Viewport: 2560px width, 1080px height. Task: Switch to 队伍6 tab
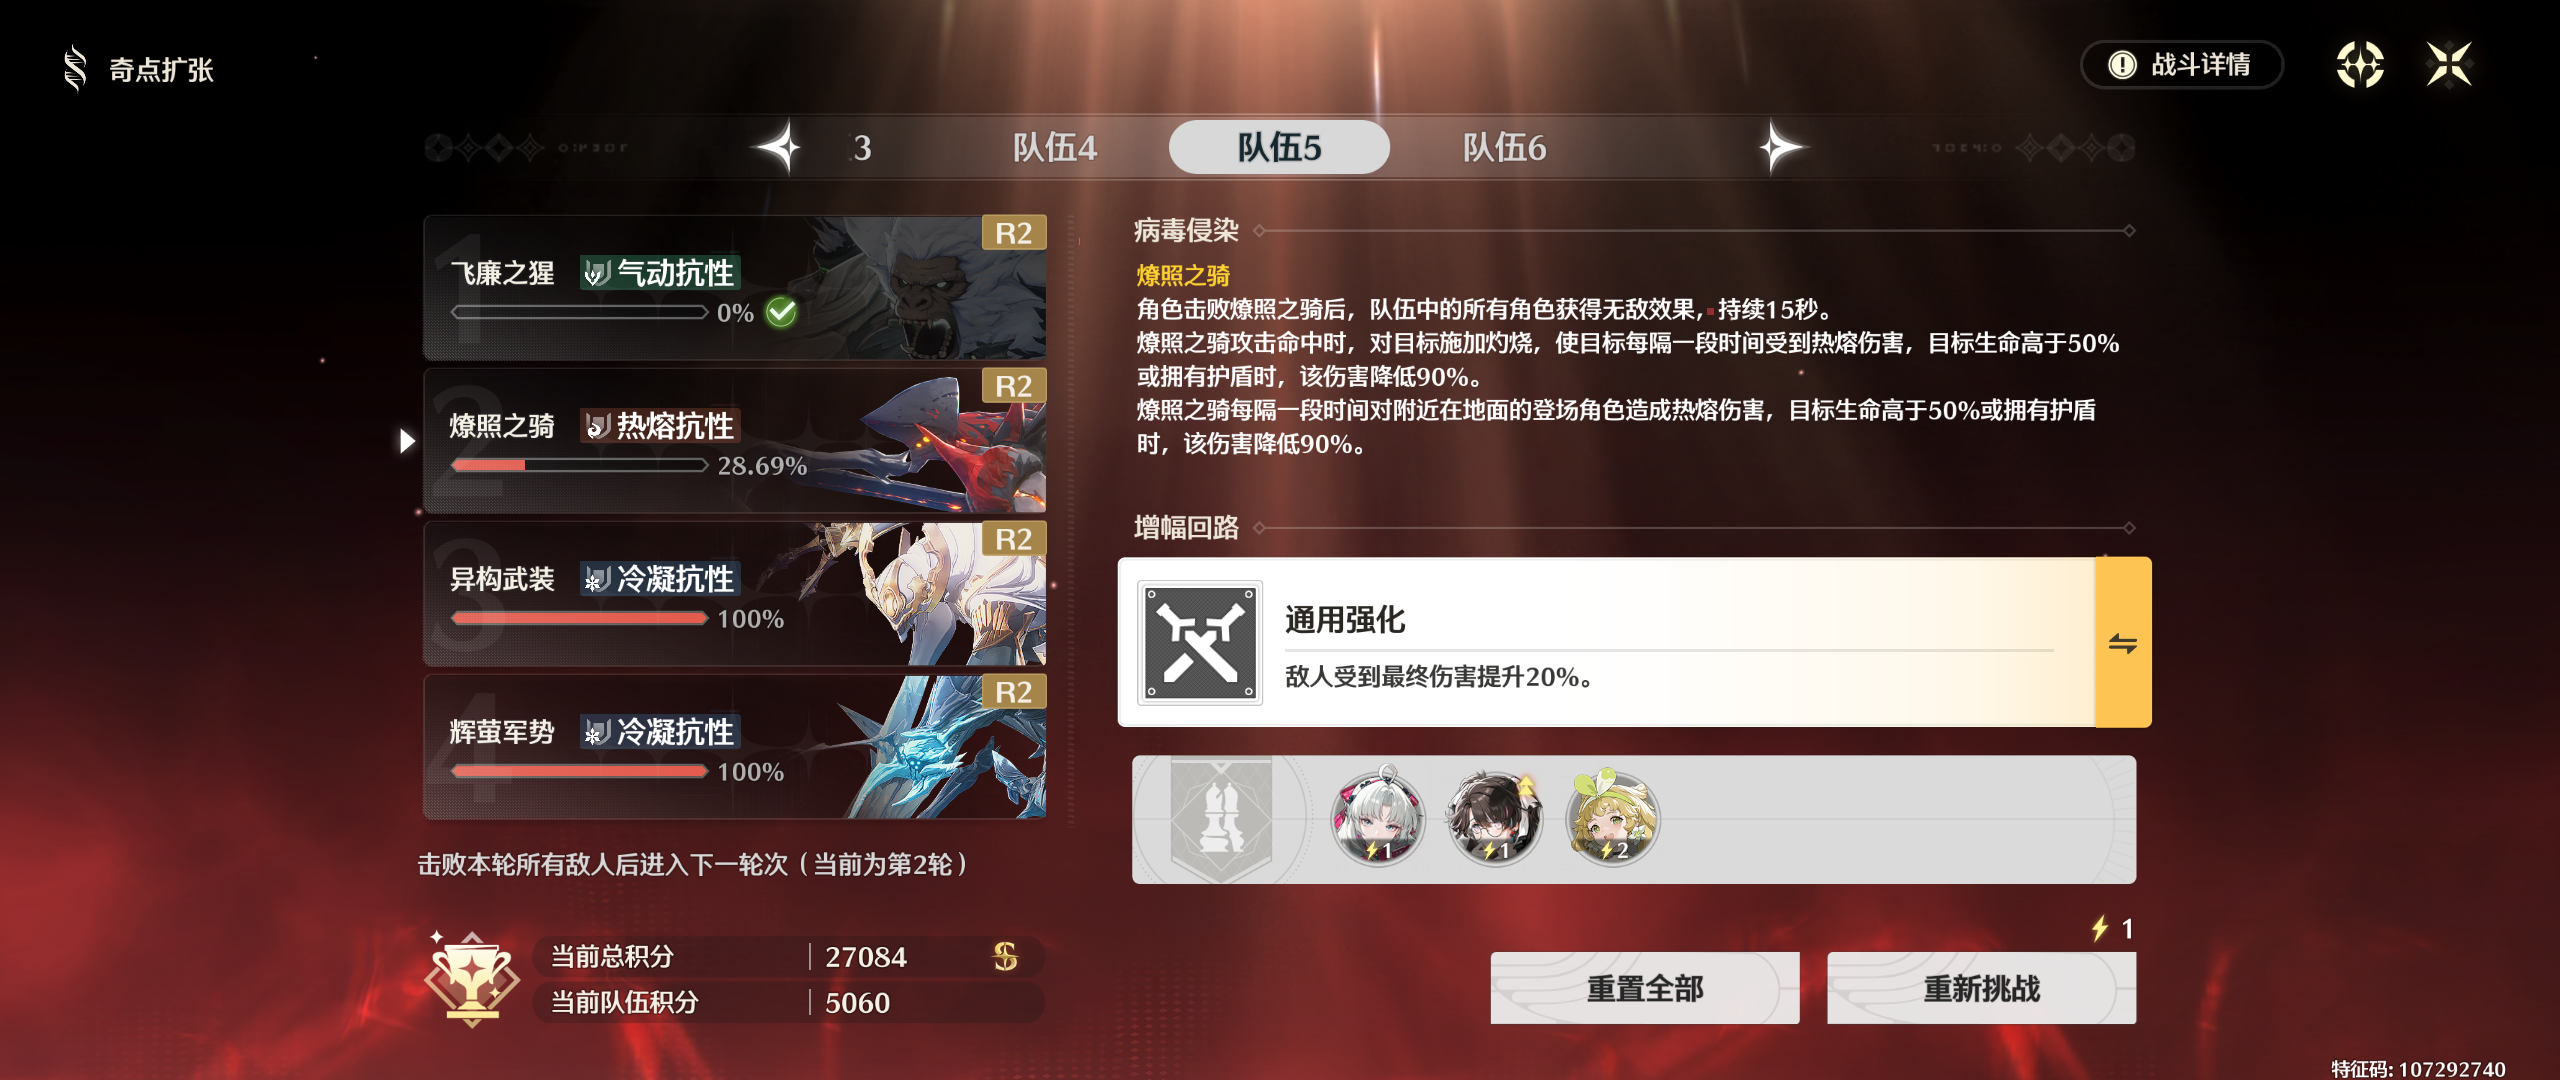1504,148
